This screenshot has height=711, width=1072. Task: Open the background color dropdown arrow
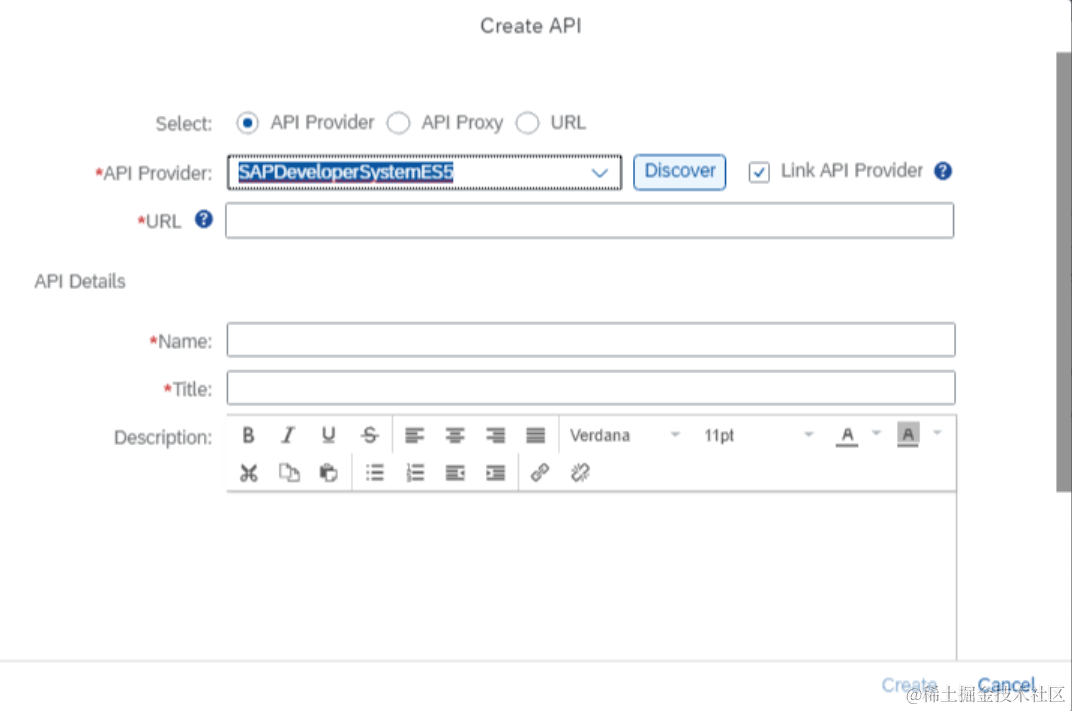937,433
